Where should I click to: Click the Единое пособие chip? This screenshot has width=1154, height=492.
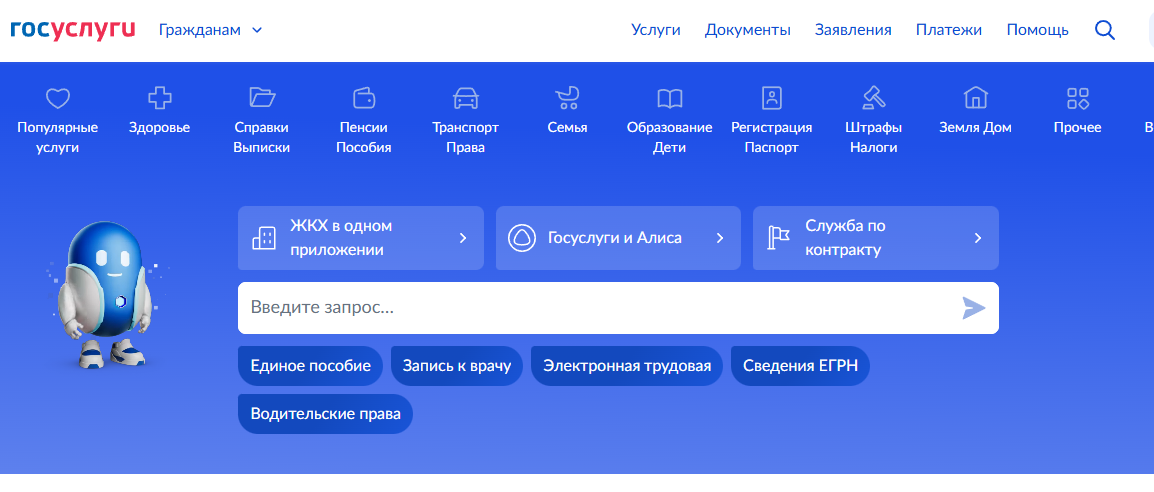pos(310,366)
